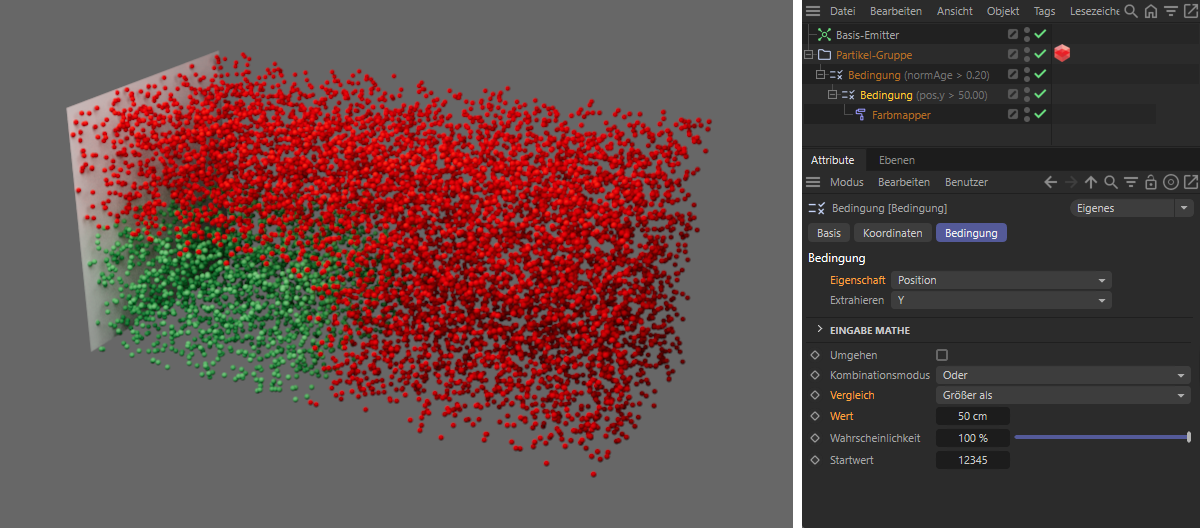
Task: Open the Eigenes preset dropdown
Action: (x=1131, y=208)
